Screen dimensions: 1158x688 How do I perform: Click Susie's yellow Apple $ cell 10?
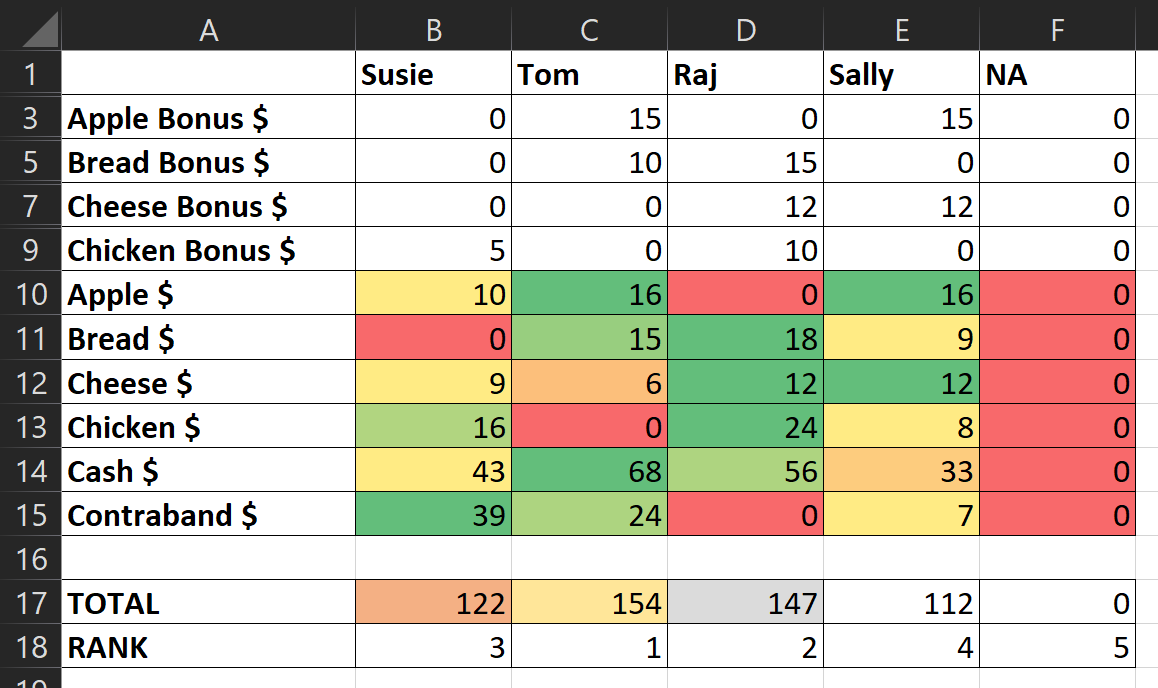[x=434, y=294]
